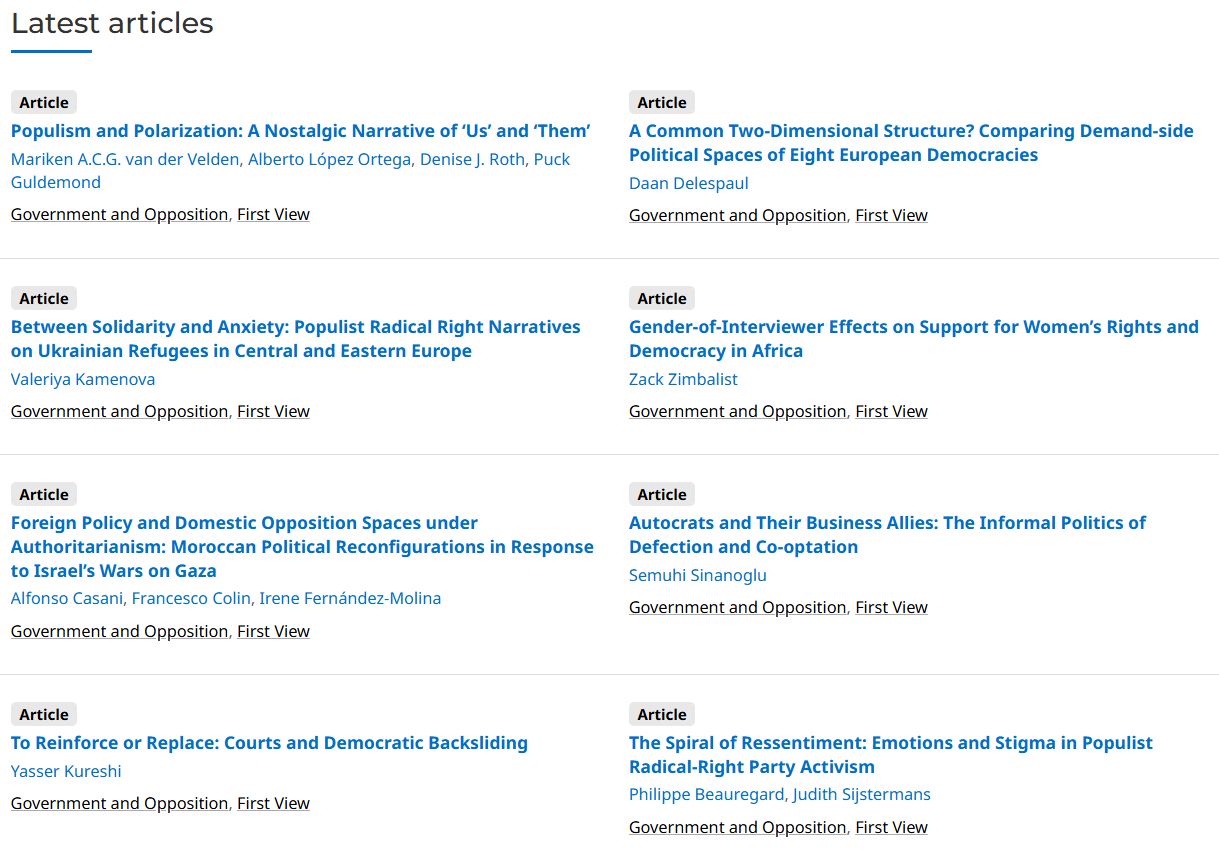The image size is (1219, 868).
Task: Open 'To Reinforce or Replace' article
Action: tap(269, 743)
